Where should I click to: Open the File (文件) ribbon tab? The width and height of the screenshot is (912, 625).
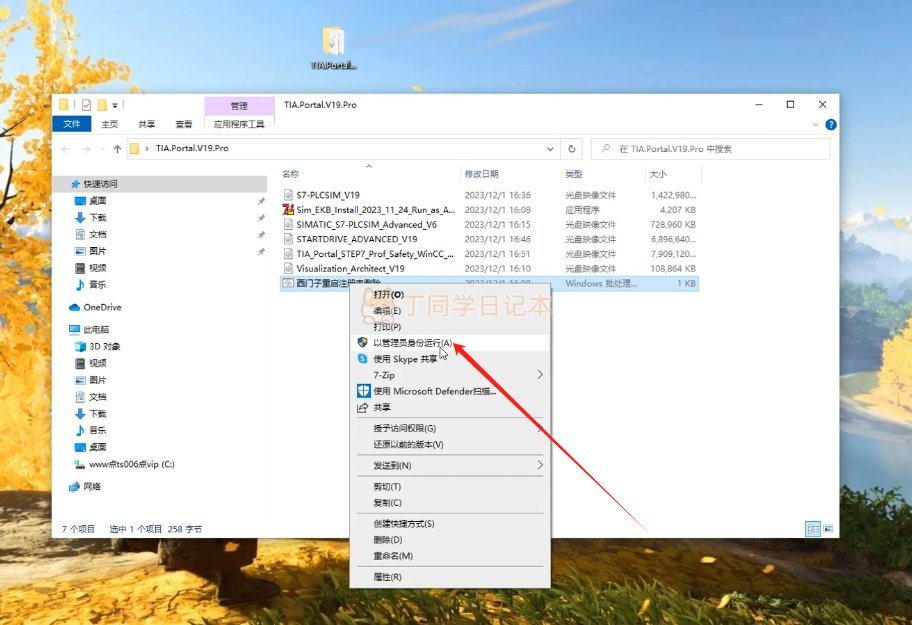pyautogui.click(x=72, y=124)
